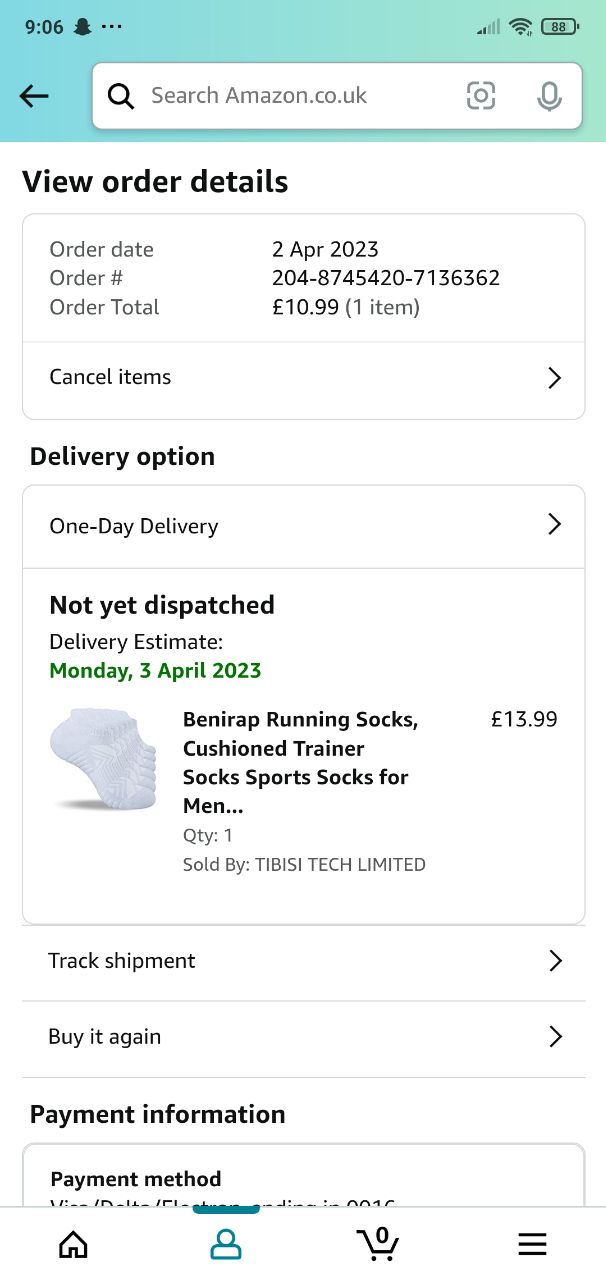Tap the One-Day Delivery option text
The width and height of the screenshot is (606, 1280).
(x=134, y=526)
